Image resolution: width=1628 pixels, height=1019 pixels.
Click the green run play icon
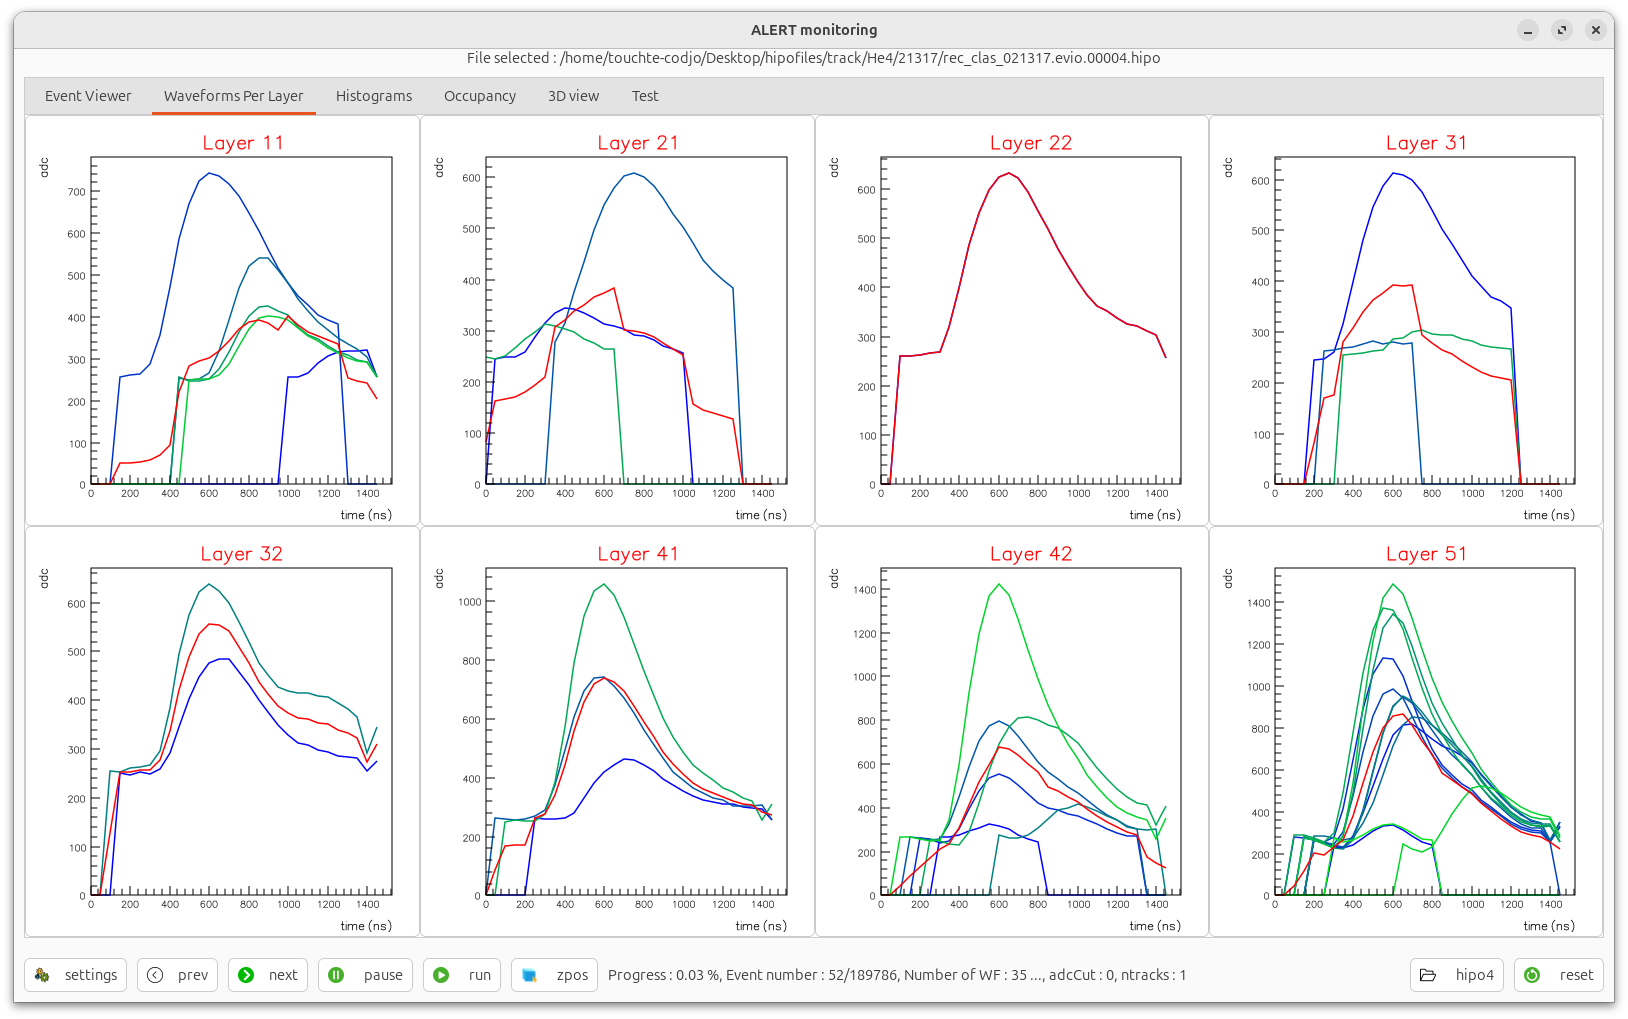coord(441,975)
